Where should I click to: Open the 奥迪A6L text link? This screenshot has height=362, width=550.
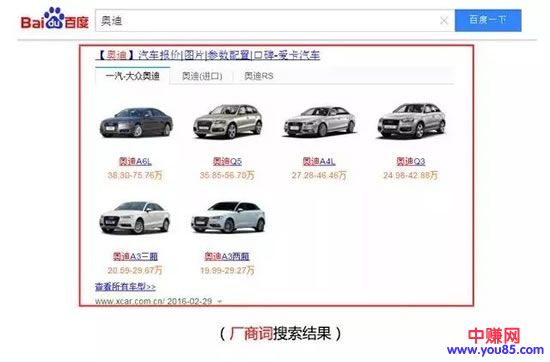pyautogui.click(x=135, y=162)
